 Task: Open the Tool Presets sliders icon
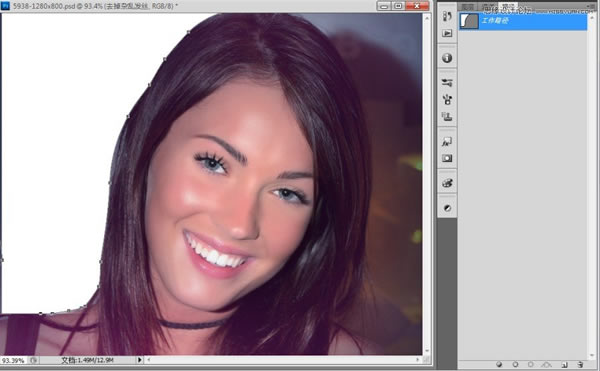click(447, 82)
